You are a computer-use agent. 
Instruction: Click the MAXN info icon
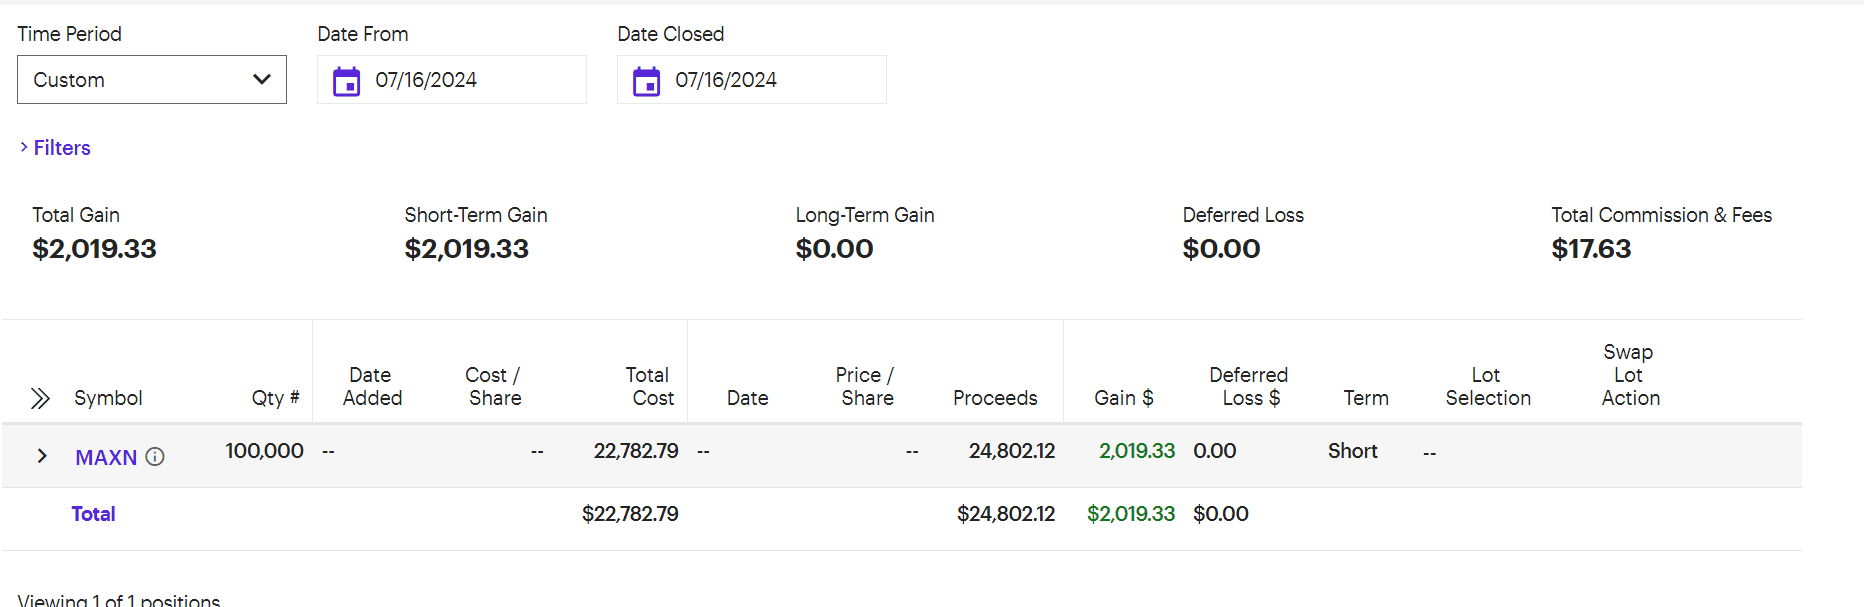tap(155, 457)
